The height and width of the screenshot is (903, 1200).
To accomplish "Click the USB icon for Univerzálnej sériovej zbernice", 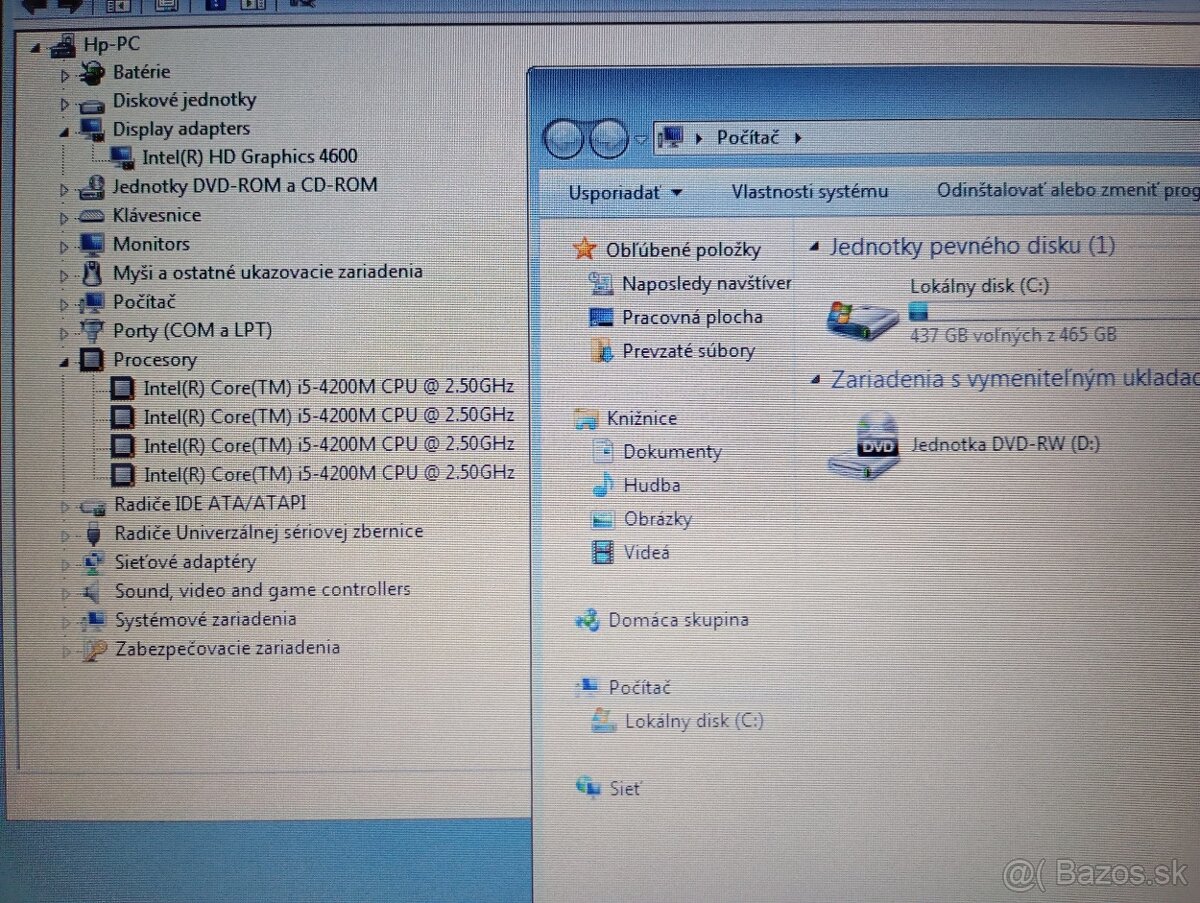I will 93,532.
